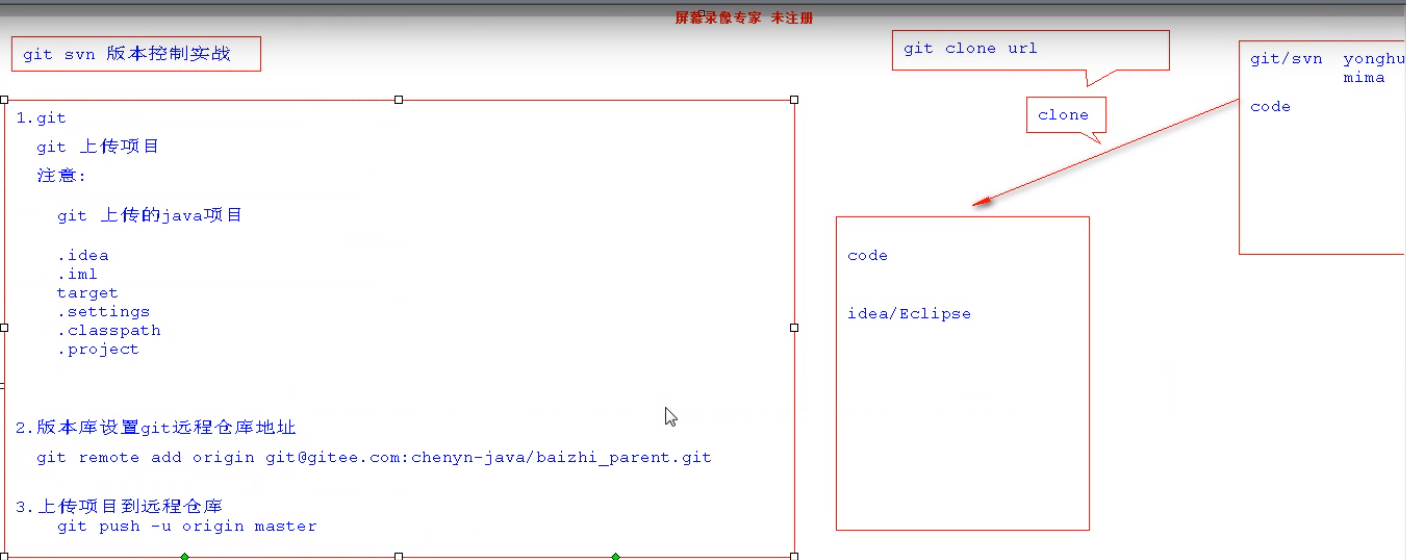The height and width of the screenshot is (560, 1406).
Task: Select the ".iml" entry
Action: coord(77,274)
